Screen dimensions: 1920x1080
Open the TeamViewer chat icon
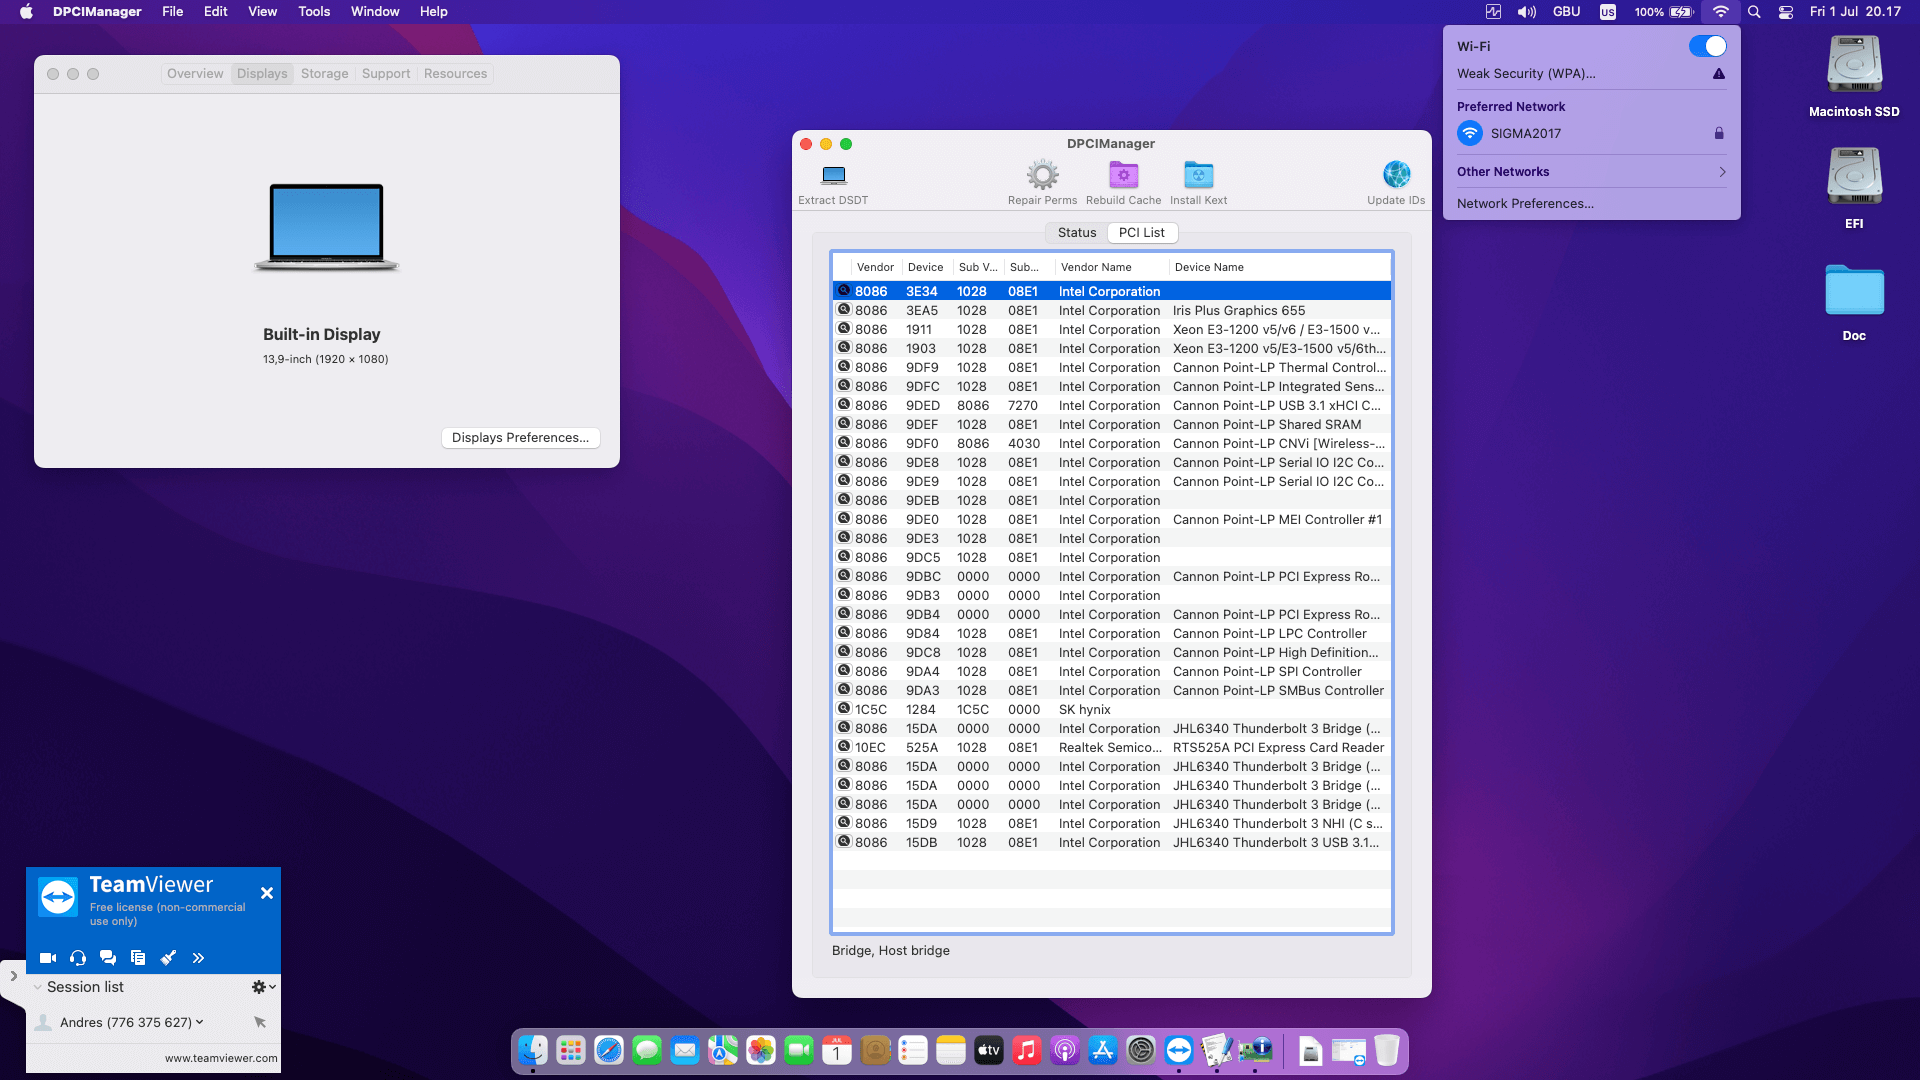tap(108, 958)
